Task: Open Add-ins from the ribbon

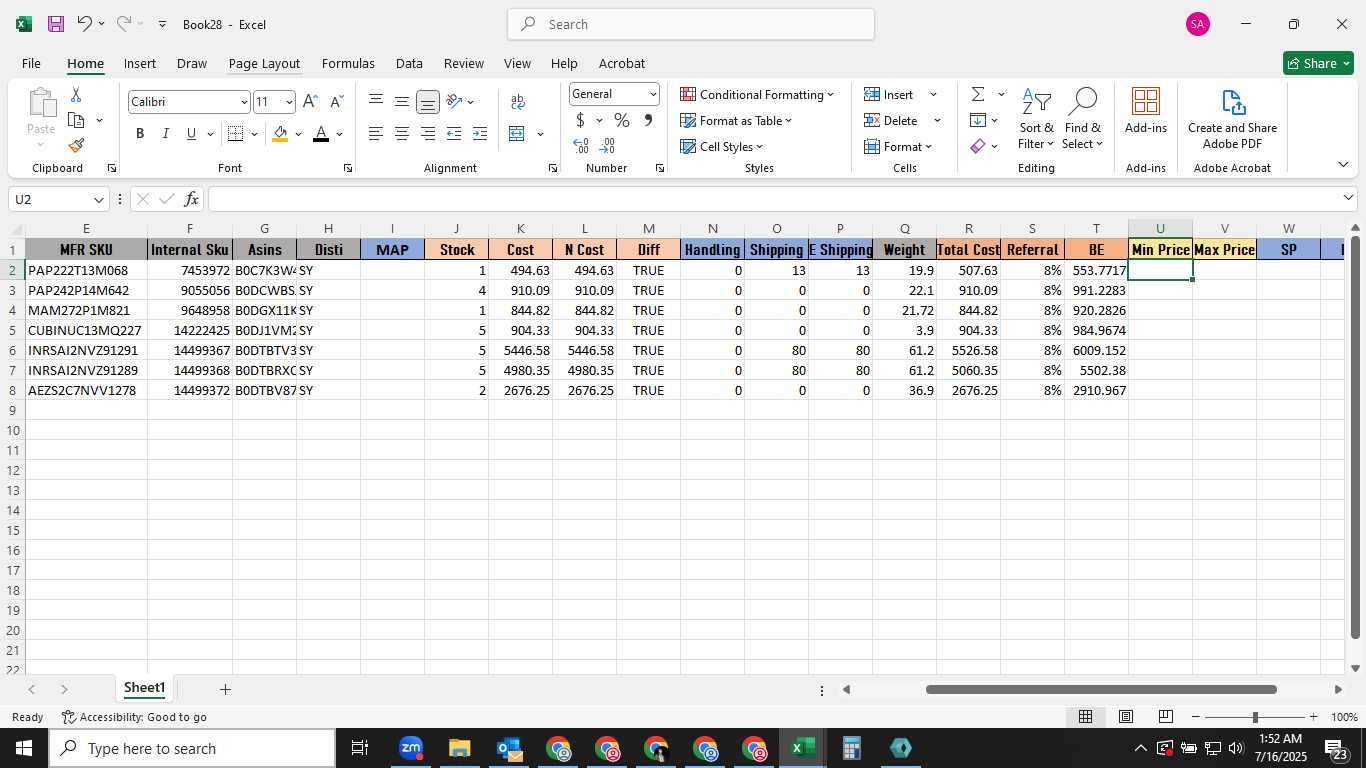Action: (x=1146, y=112)
